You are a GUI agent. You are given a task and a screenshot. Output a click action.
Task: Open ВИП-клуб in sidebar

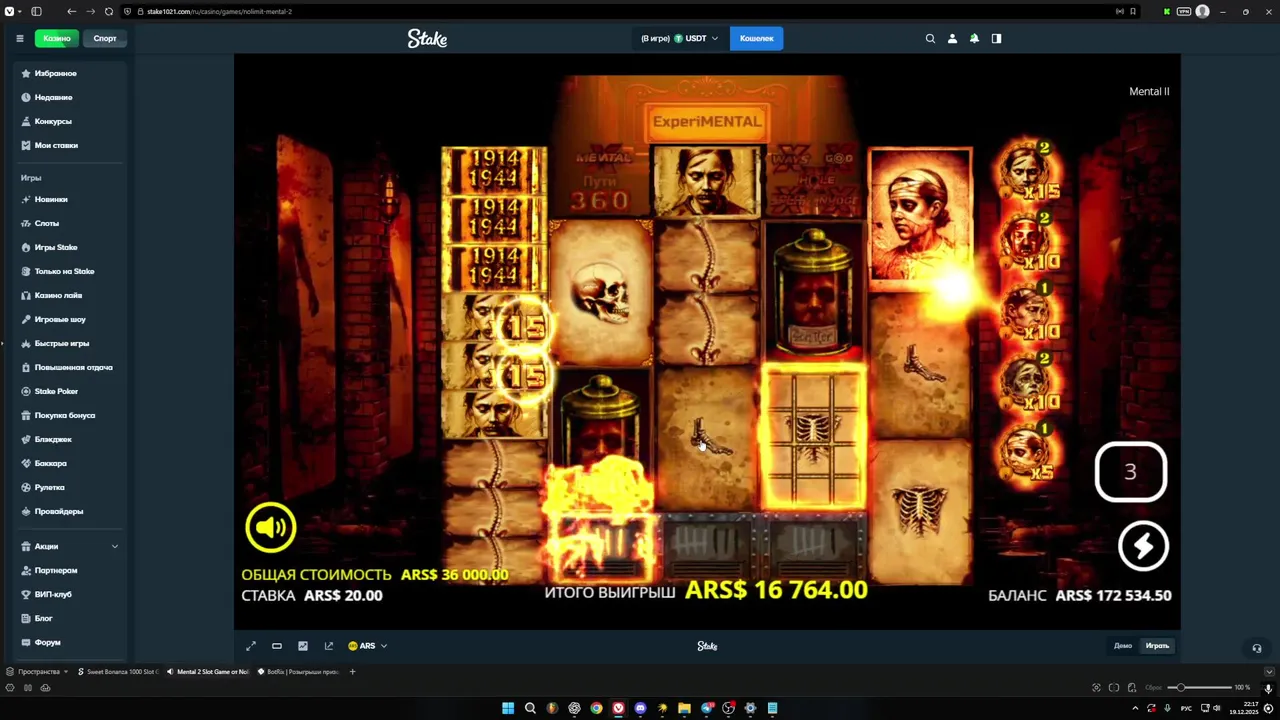(70, 594)
